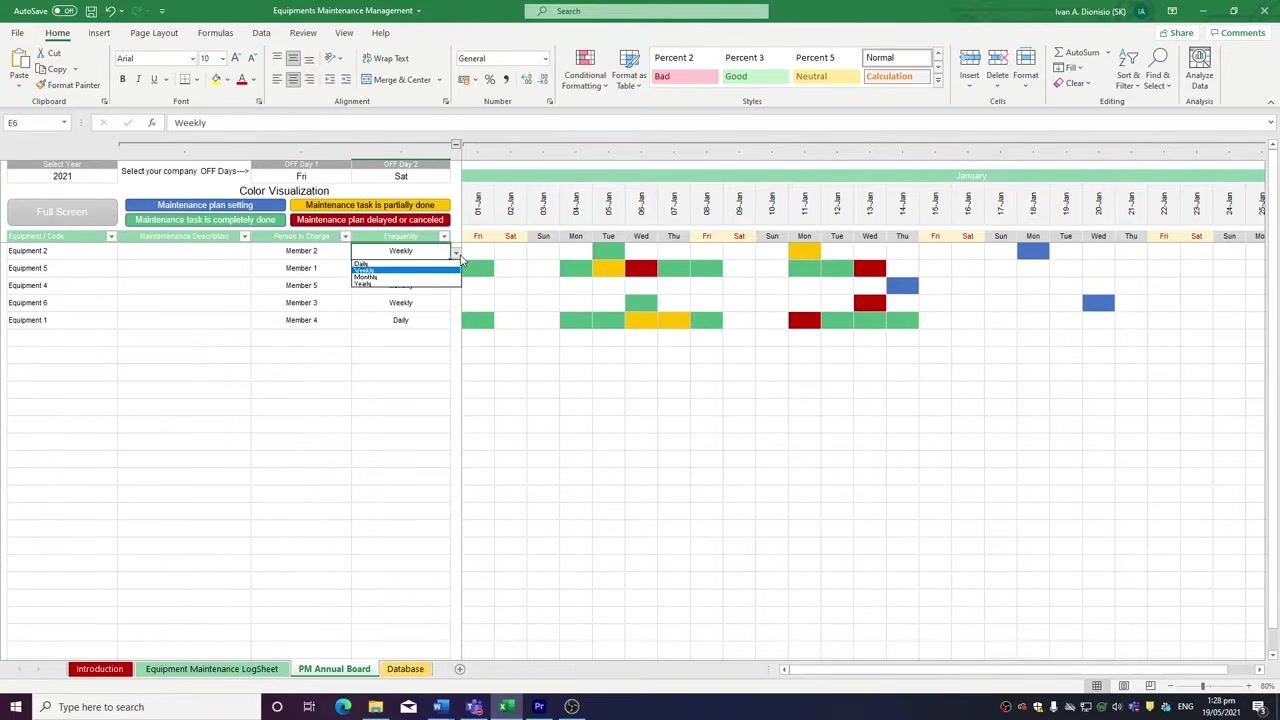
Task: Open Format as Table
Action: pyautogui.click(x=629, y=70)
